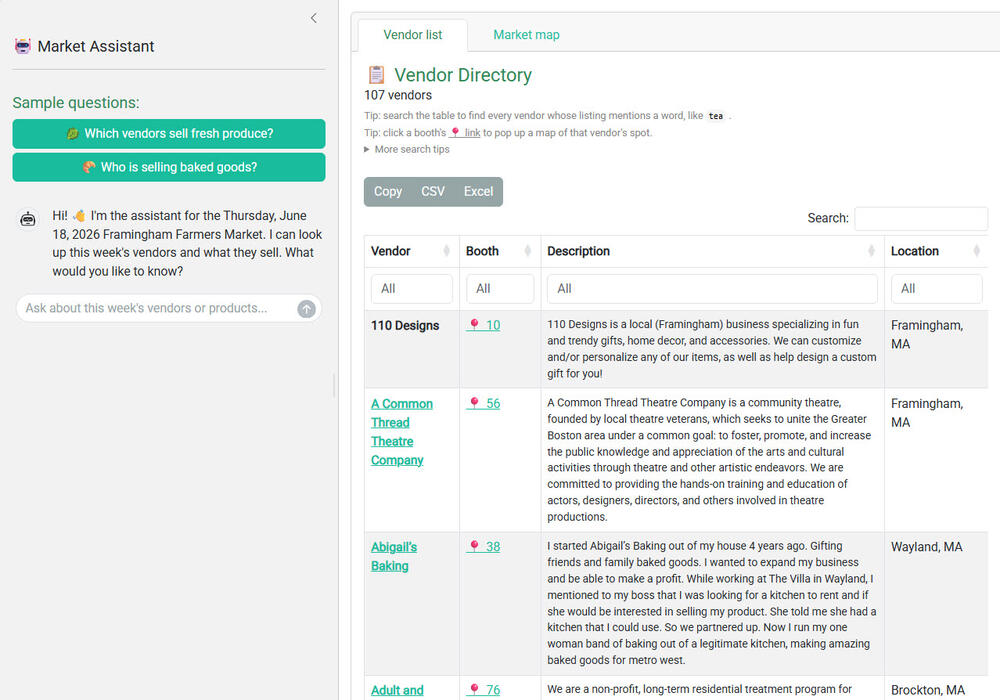Switch to Market map tab
This screenshot has height=700, width=1000.
pyautogui.click(x=526, y=35)
